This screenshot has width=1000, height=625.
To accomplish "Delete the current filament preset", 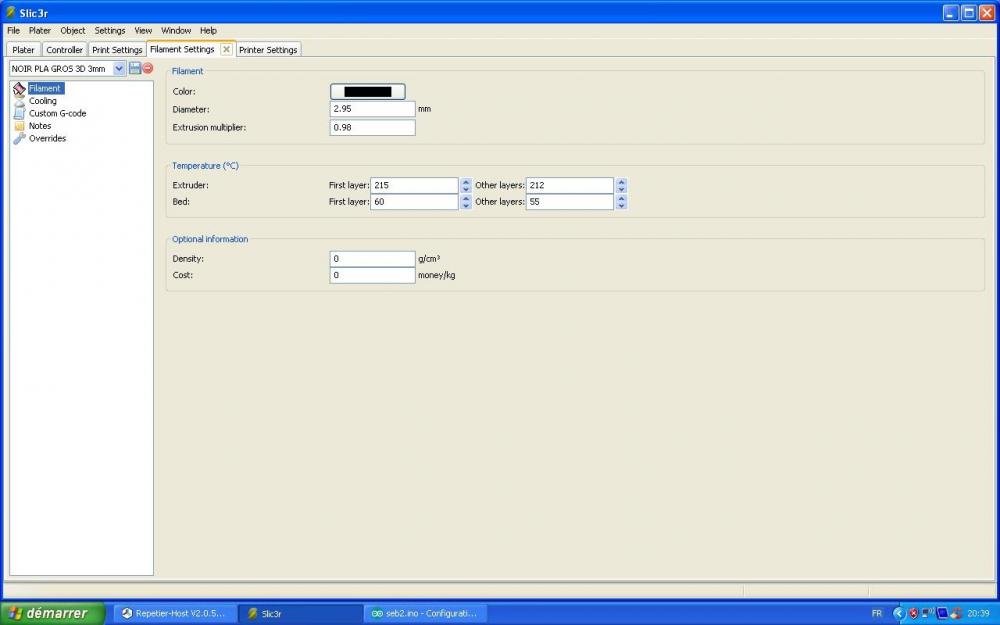I will pos(148,68).
